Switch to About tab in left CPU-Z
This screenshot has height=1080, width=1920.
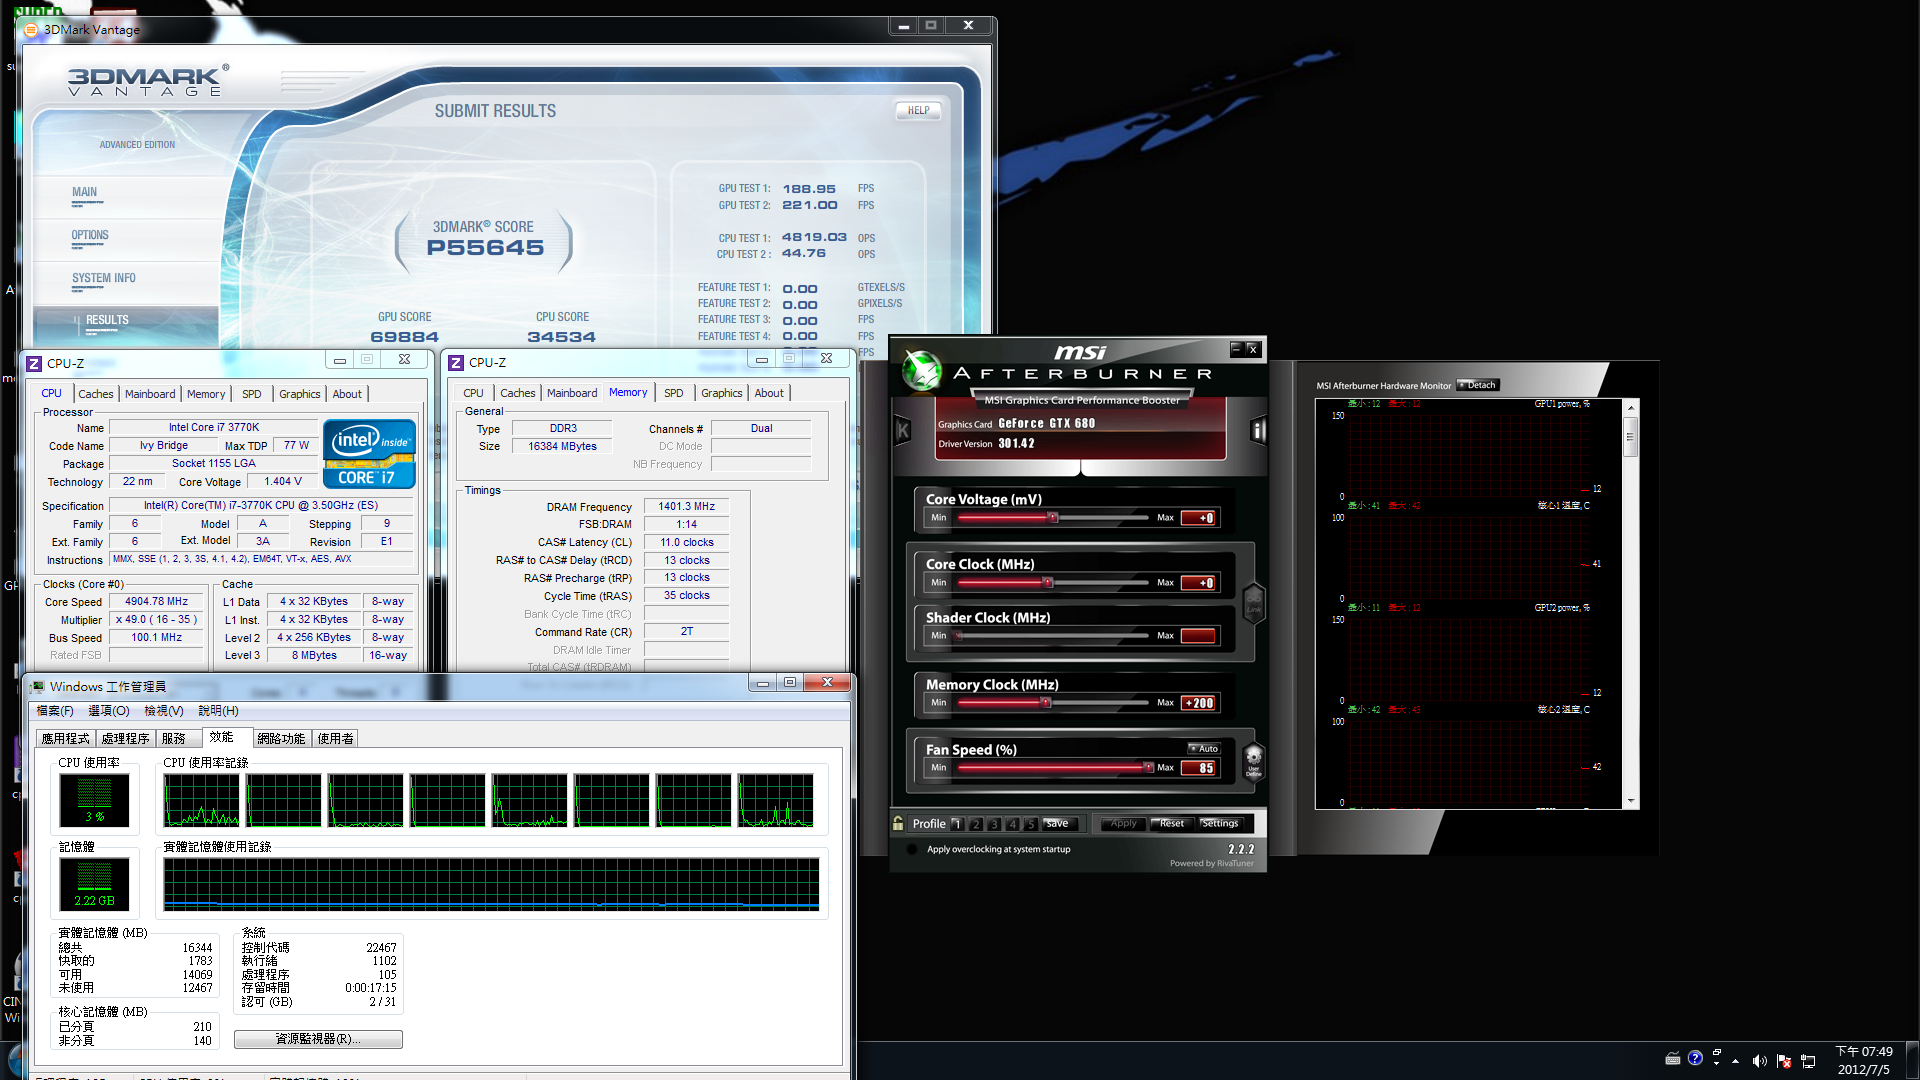[x=347, y=394]
